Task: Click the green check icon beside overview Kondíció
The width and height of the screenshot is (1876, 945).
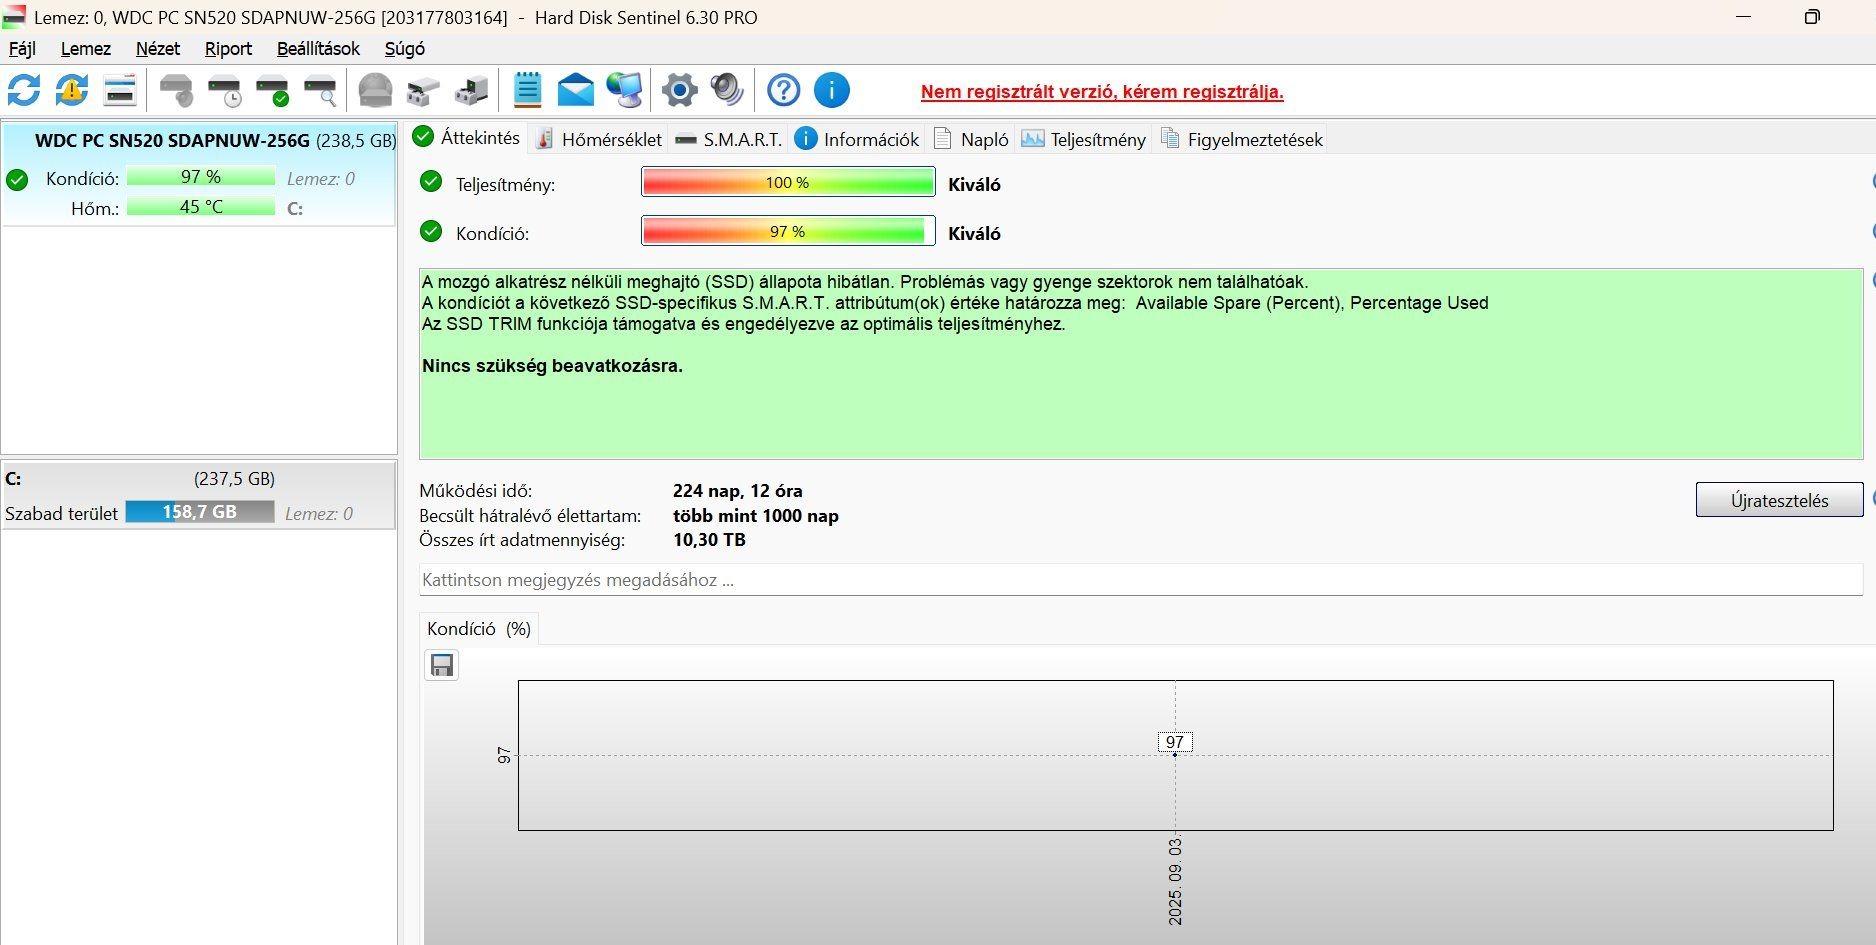Action: coord(431,231)
